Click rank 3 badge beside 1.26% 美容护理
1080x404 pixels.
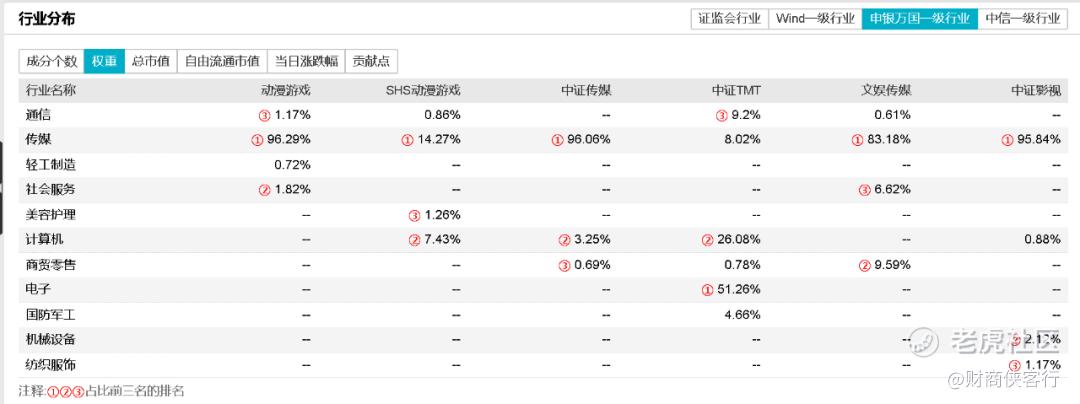[x=414, y=215]
